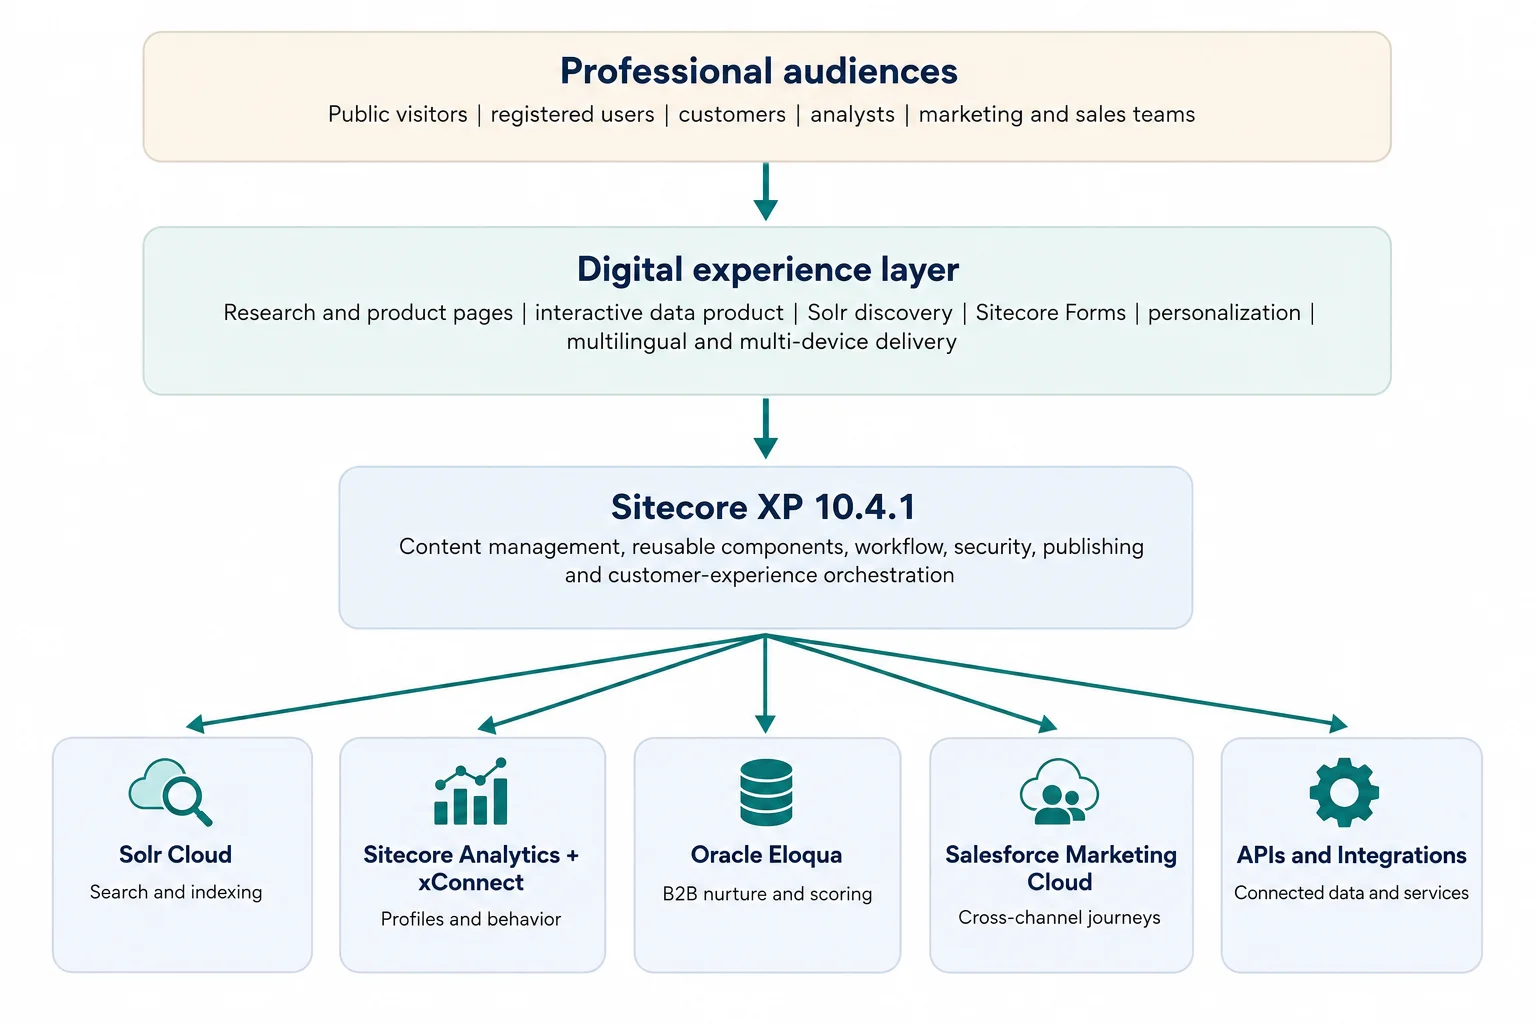Click the APIs and Integrations gear icon
The height and width of the screenshot is (1024, 1536).
point(1344,792)
